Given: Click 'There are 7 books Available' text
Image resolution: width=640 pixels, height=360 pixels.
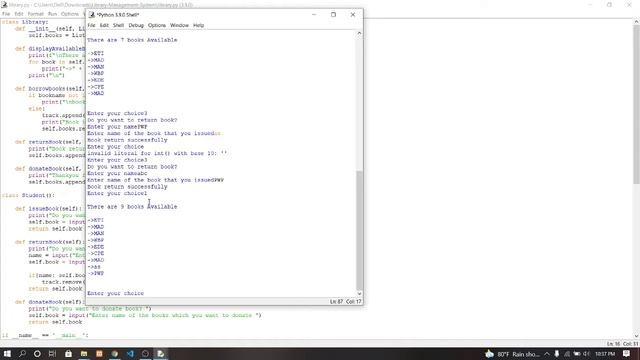Looking at the screenshot, I should 132,40.
